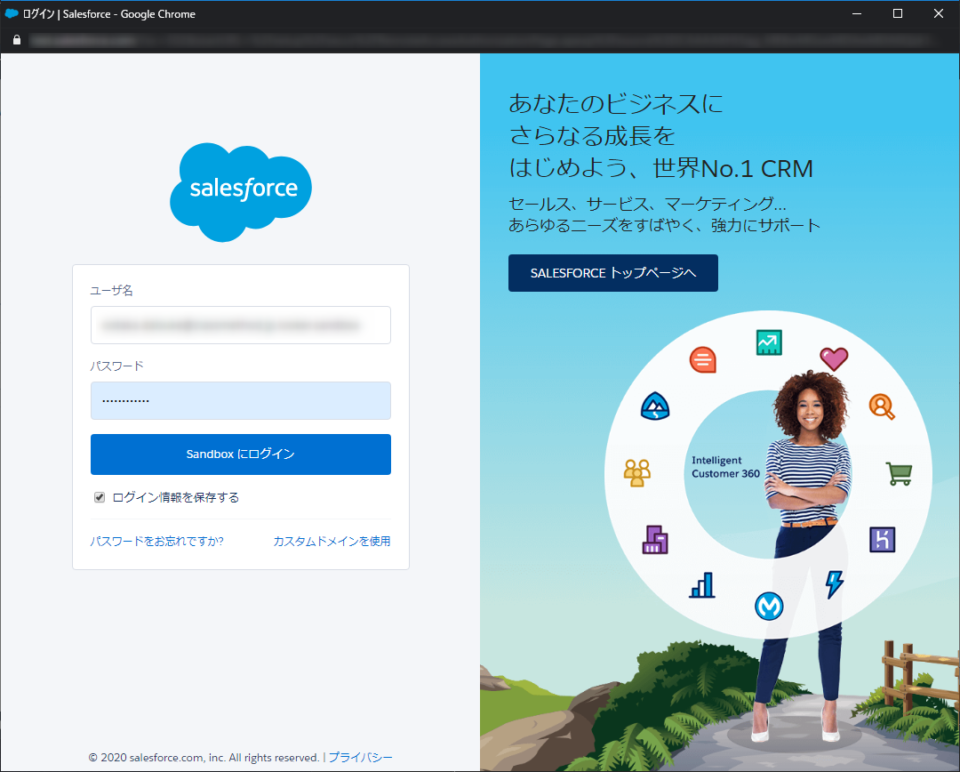Click the 世界No.1 CRM headline text
This screenshot has height=772, width=960.
coord(733,168)
